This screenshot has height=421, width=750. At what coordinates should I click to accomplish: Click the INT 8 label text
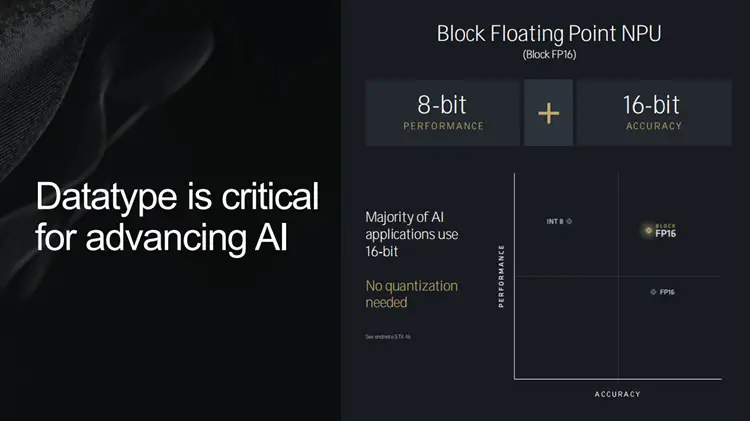(x=556, y=220)
